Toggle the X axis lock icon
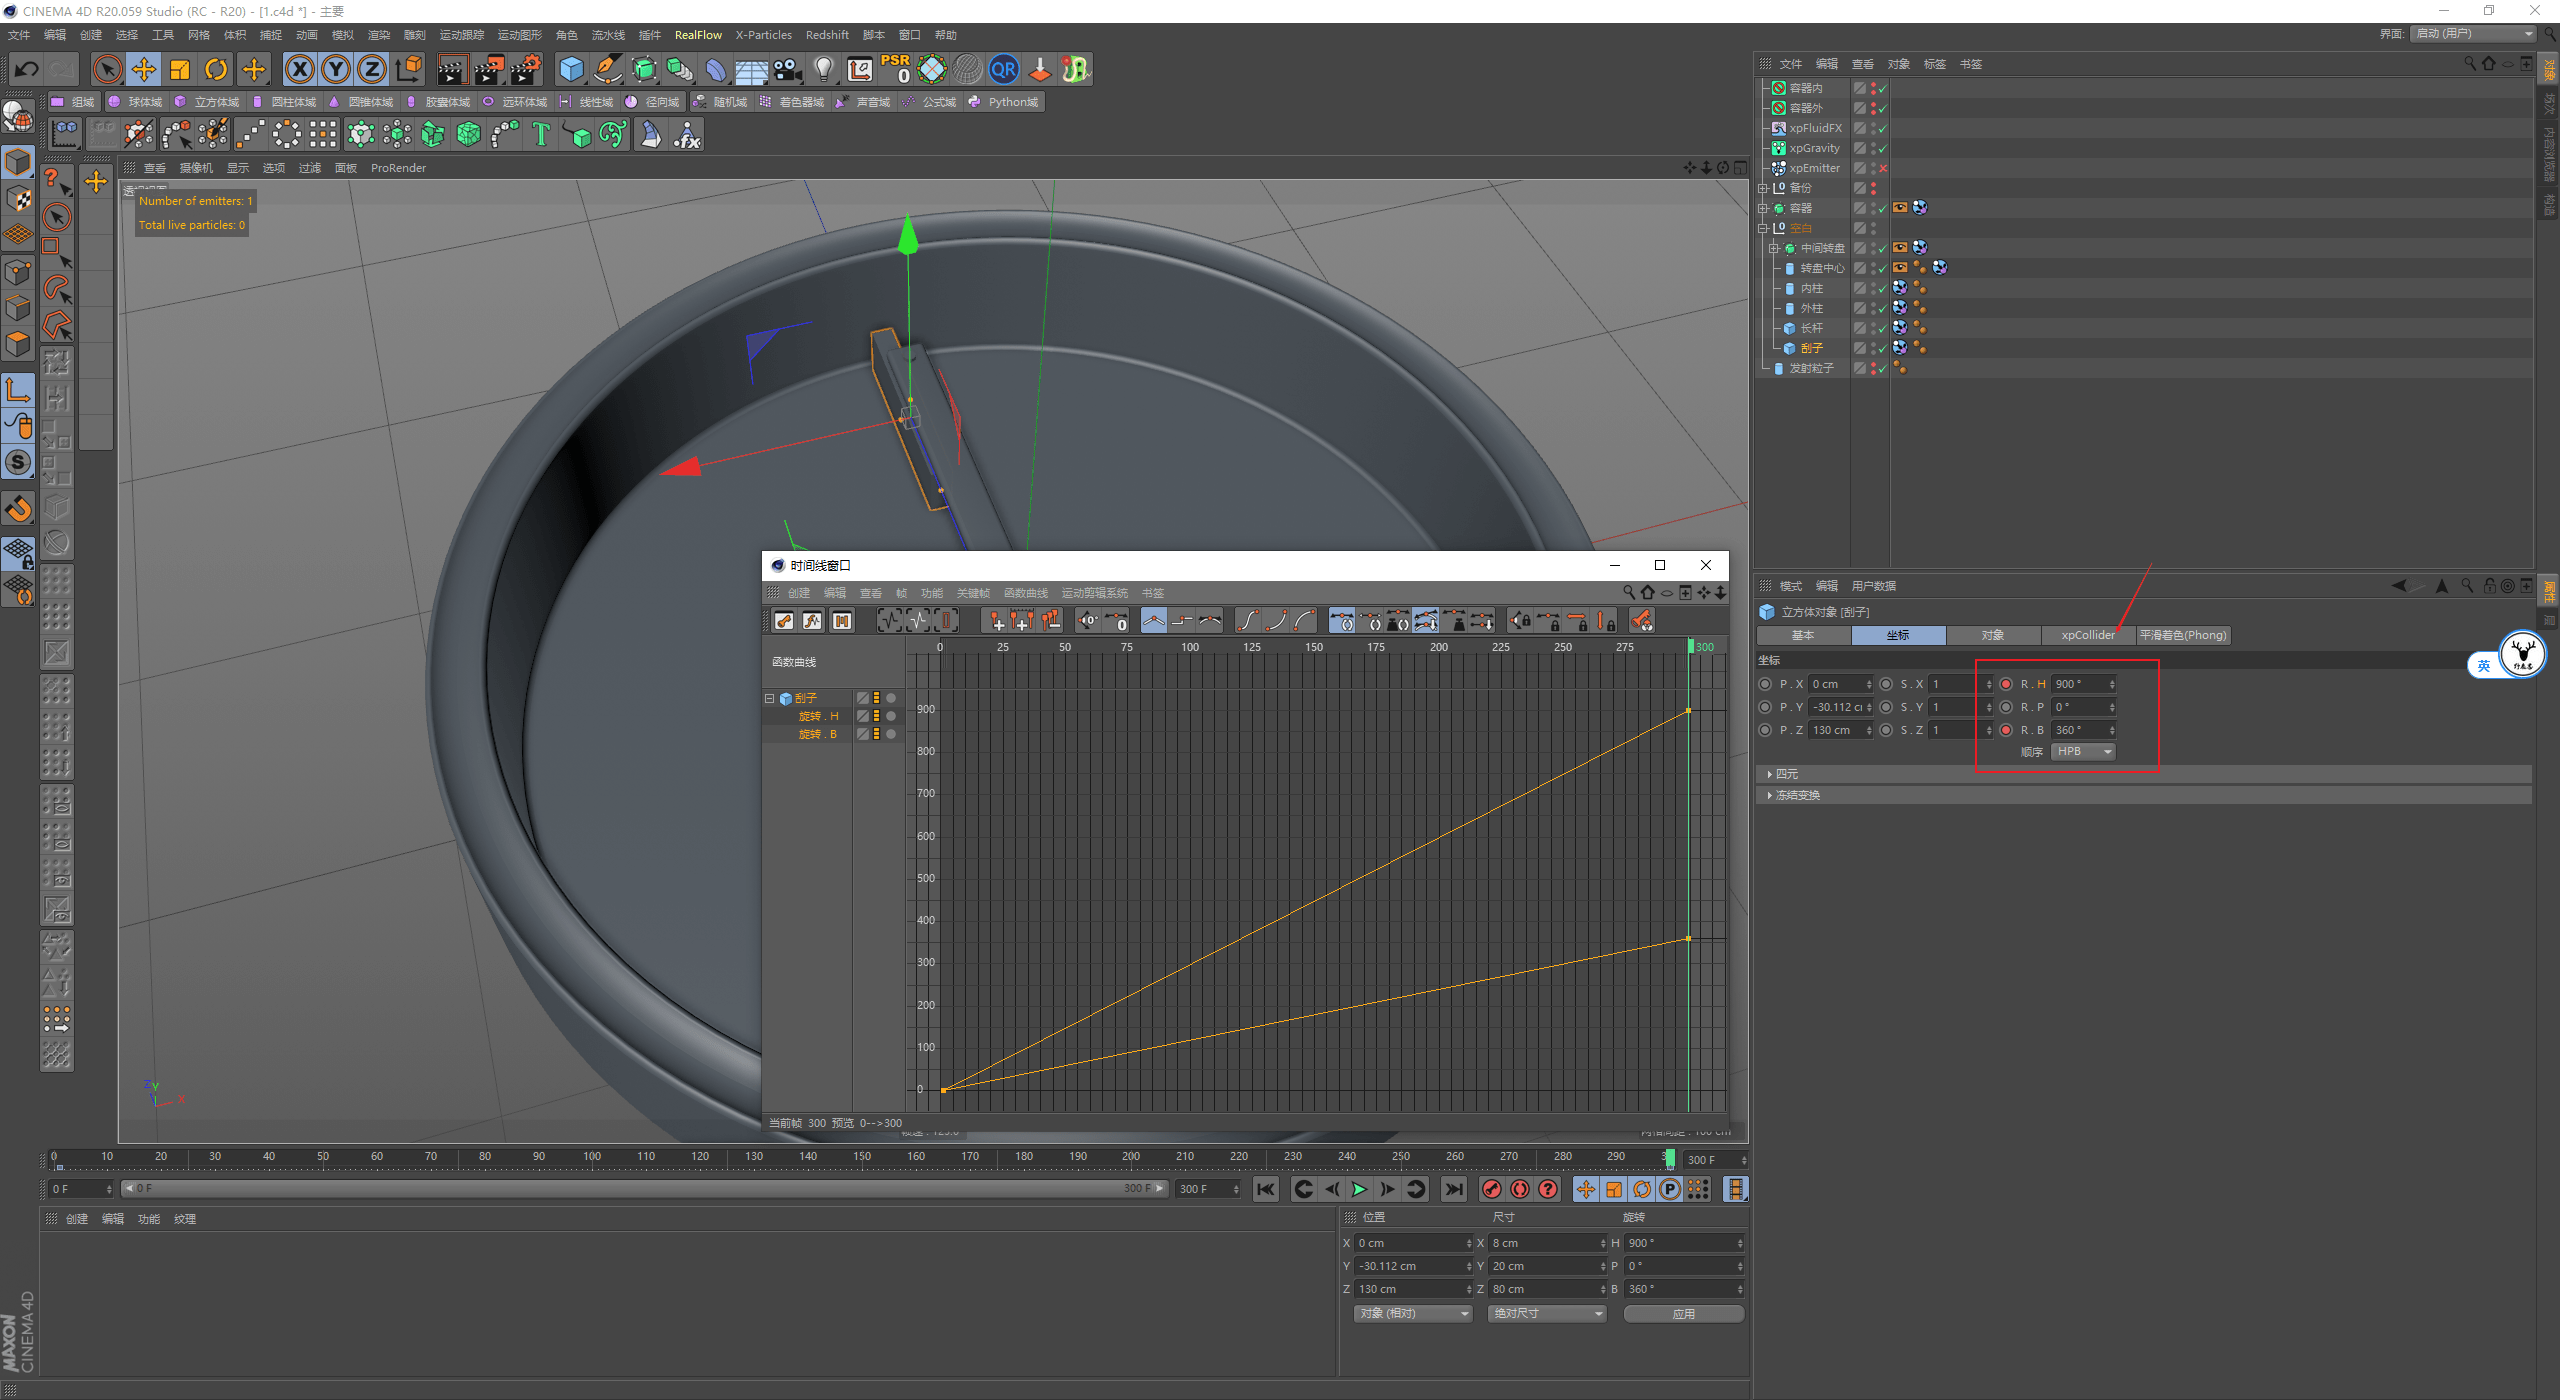 300,69
